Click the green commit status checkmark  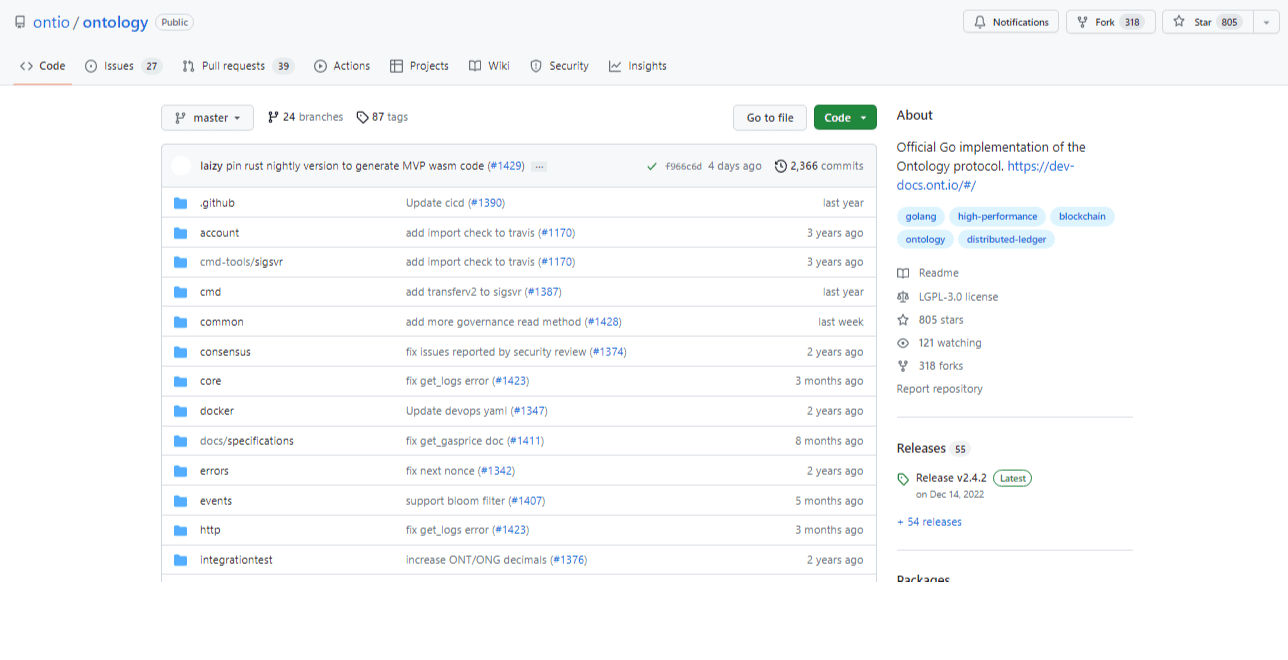click(652, 166)
